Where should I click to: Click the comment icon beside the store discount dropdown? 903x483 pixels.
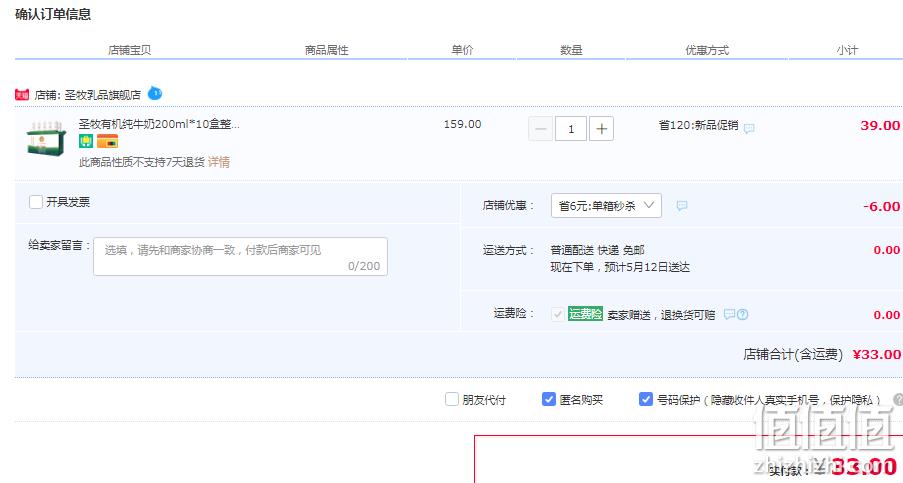click(681, 206)
